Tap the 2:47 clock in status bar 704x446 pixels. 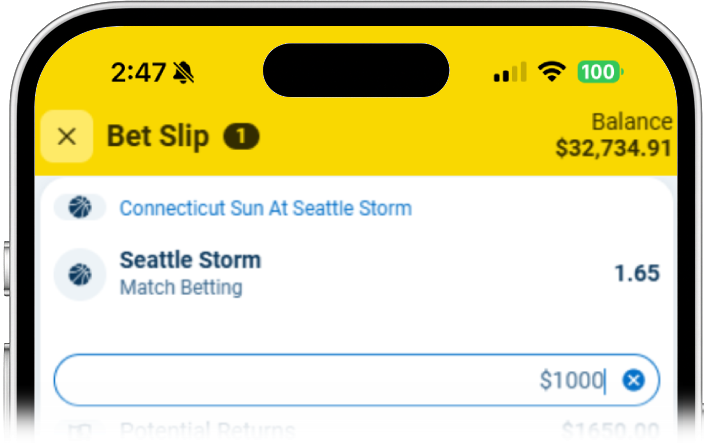pyautogui.click(x=138, y=72)
